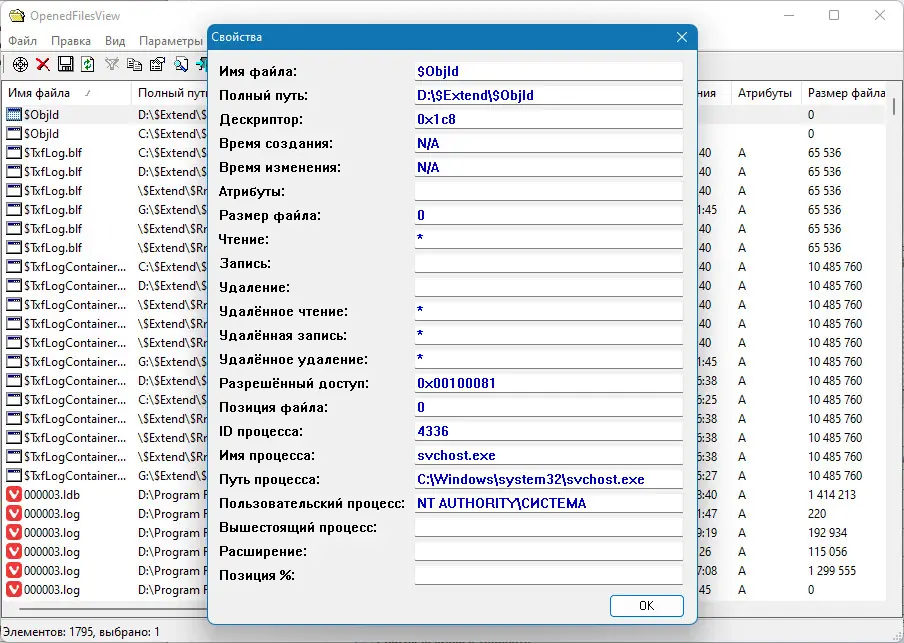Click the Имя файла field showing $ObjId
The height and width of the screenshot is (643, 904).
548,72
